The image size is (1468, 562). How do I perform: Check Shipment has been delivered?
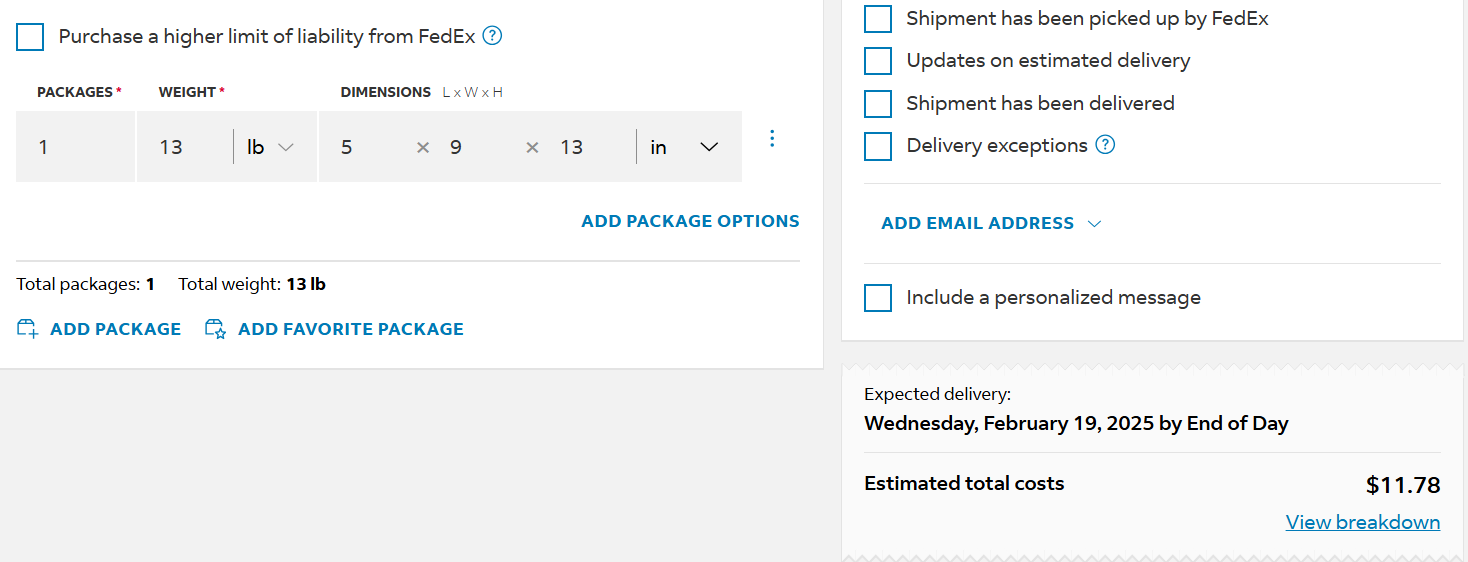pyautogui.click(x=878, y=103)
